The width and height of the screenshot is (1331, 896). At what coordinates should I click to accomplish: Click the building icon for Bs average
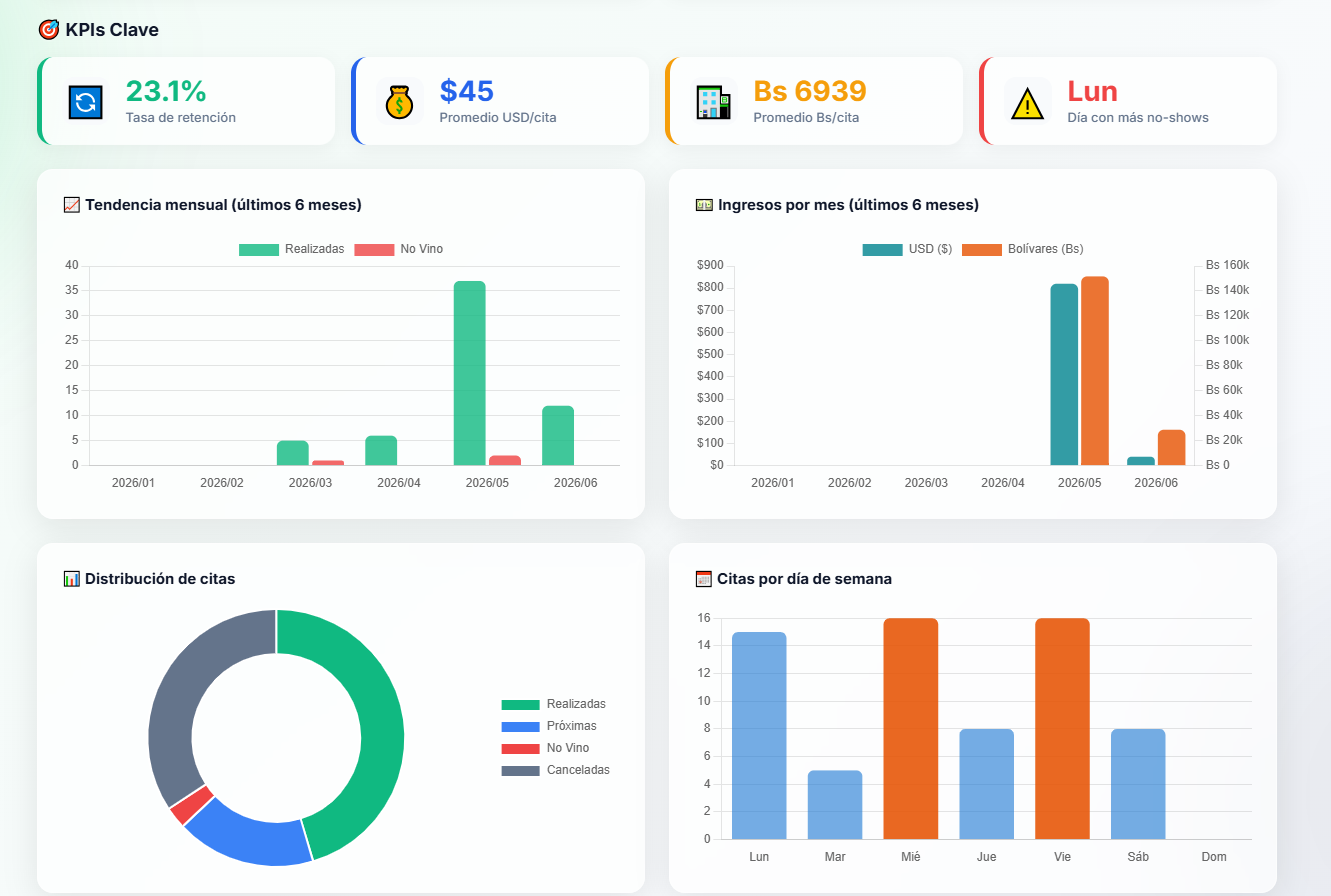click(x=714, y=102)
